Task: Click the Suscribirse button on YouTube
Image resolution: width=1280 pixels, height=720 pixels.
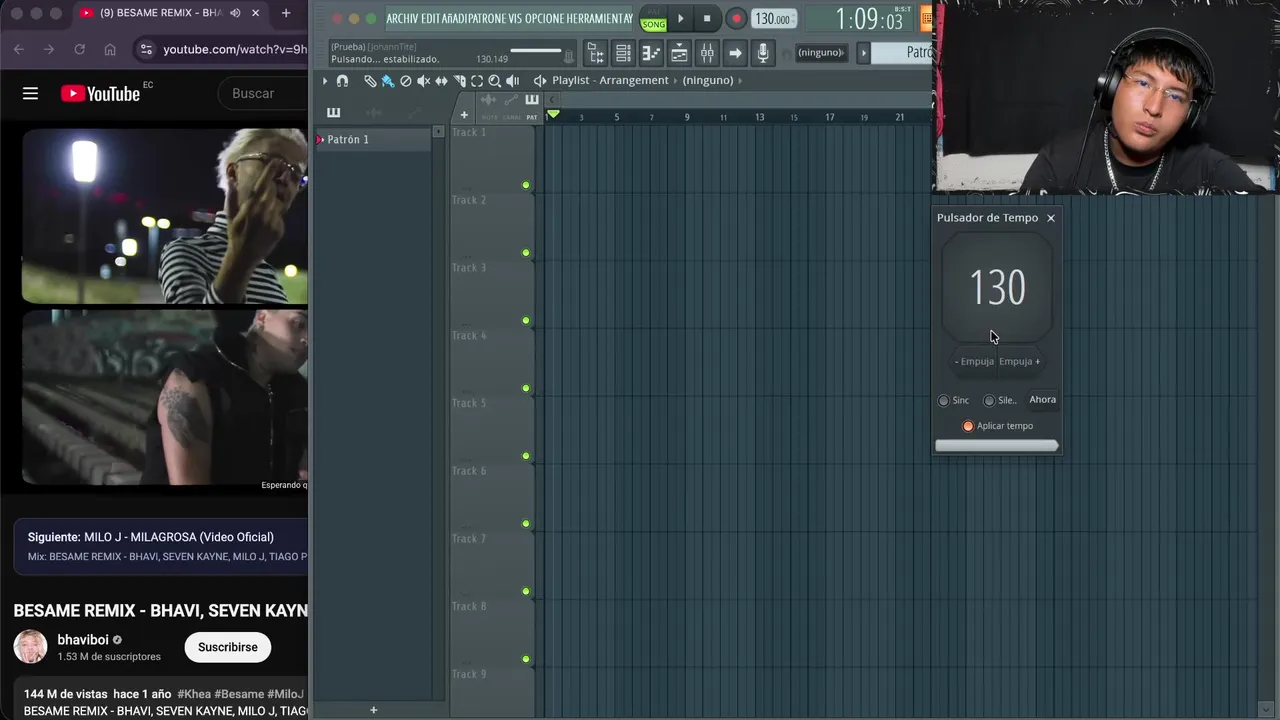Action: tap(228, 647)
